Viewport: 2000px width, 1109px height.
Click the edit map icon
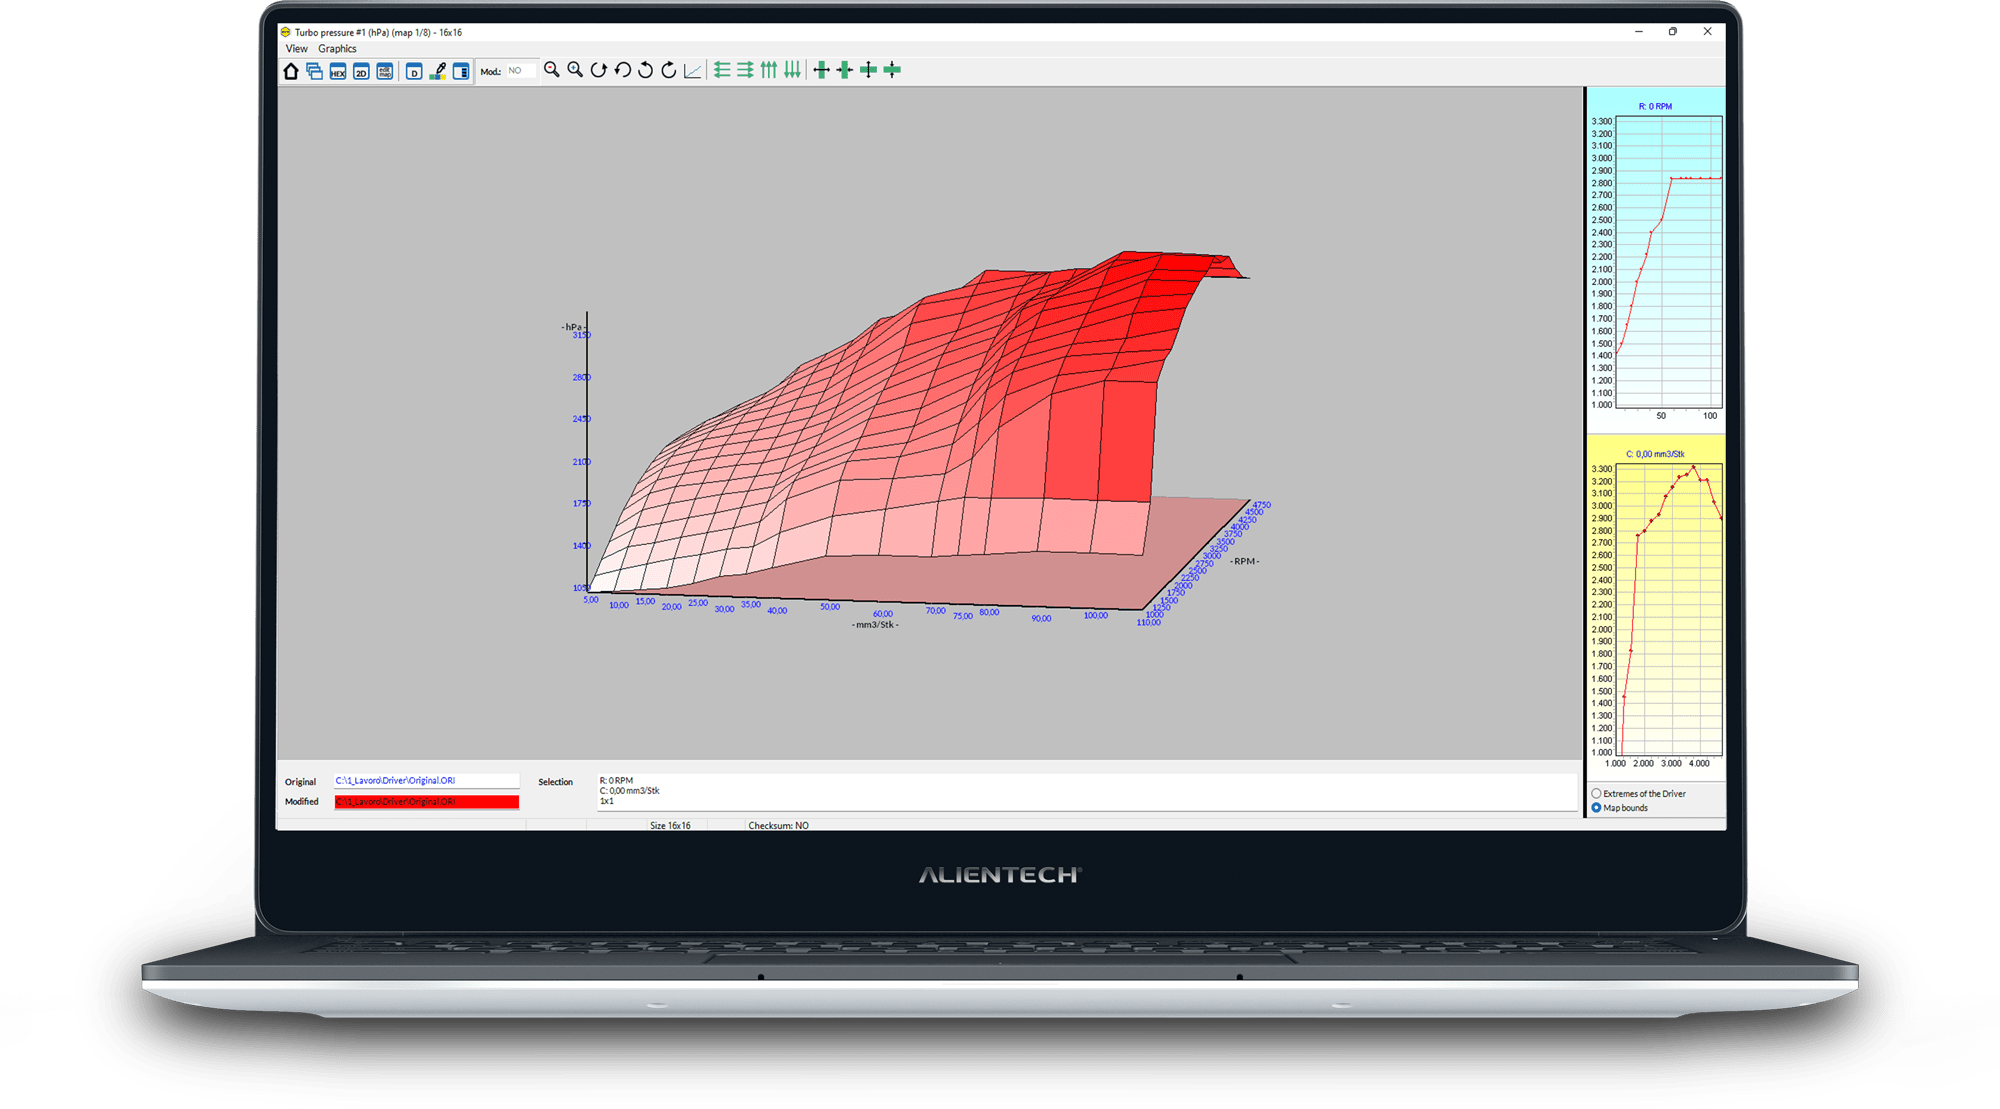[385, 71]
